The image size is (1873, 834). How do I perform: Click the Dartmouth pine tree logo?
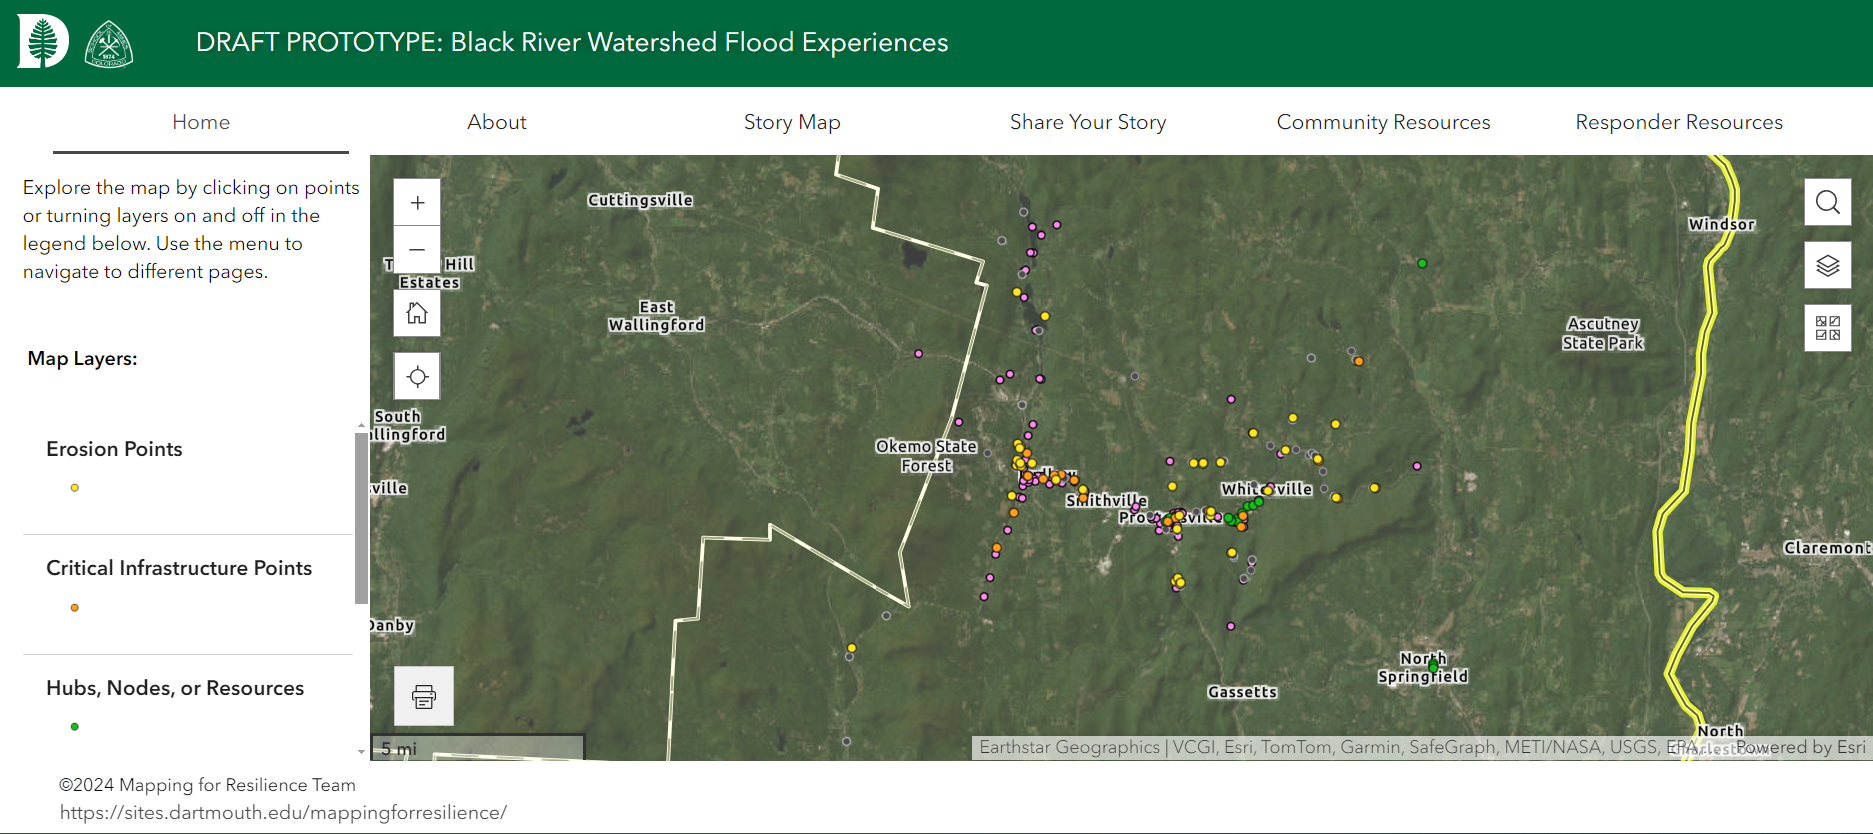point(43,42)
